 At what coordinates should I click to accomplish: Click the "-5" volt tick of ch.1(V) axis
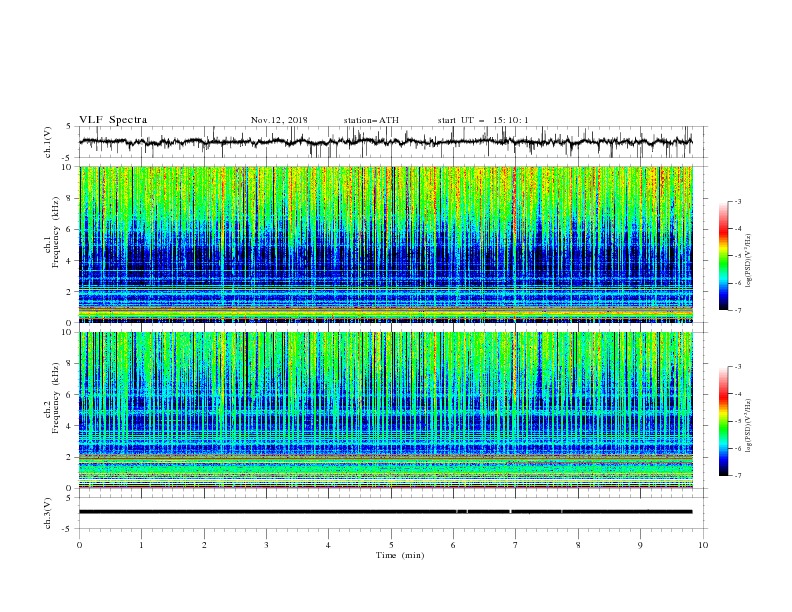[x=67, y=158]
